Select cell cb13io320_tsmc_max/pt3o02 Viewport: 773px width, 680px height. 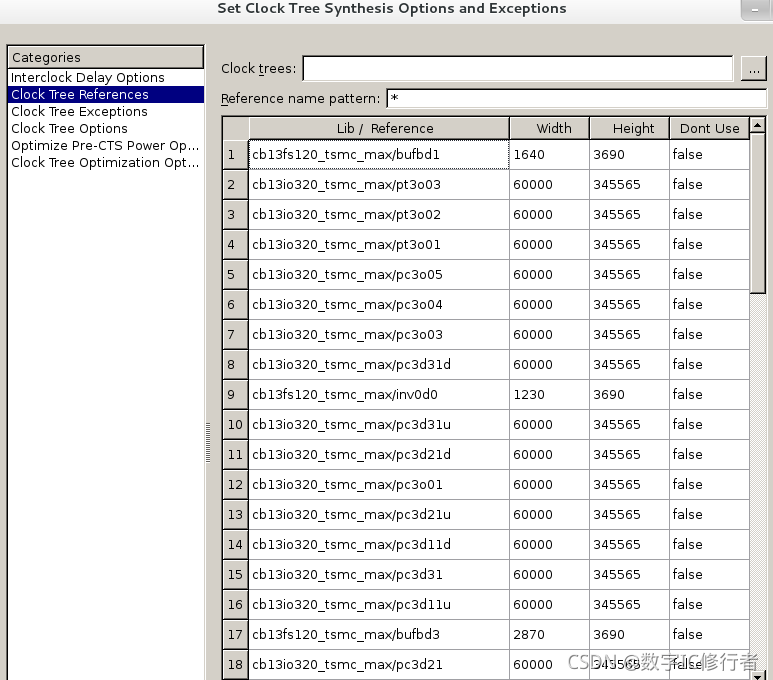(379, 215)
